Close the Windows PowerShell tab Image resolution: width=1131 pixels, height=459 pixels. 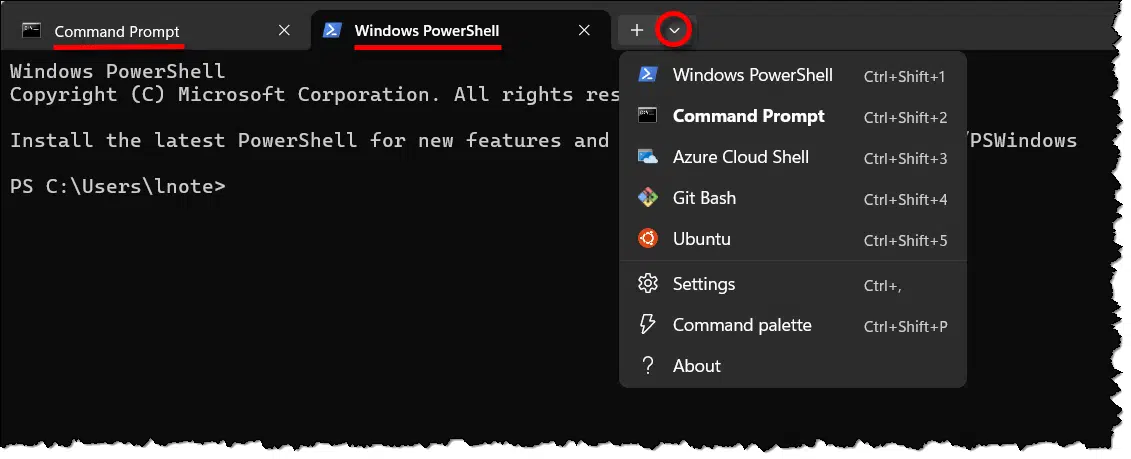(x=585, y=31)
